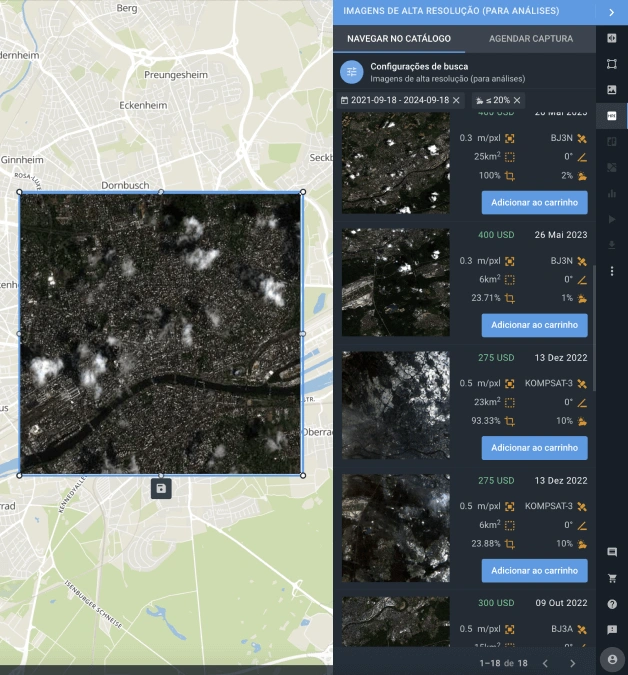Add the 26 Mai 2023 image to cart

[534, 325]
